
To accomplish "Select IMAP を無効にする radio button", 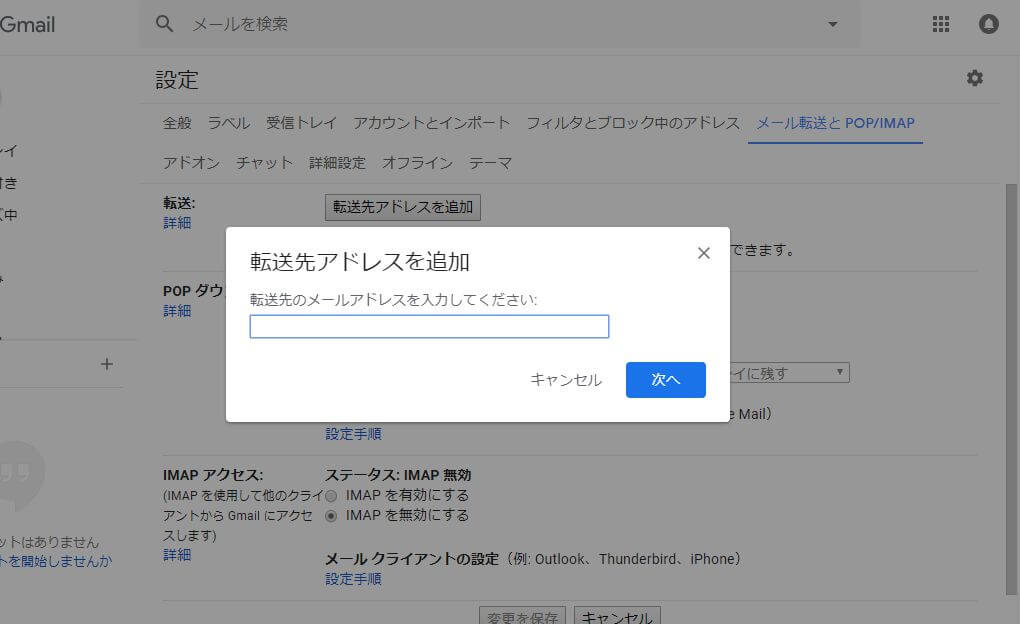I will [x=331, y=516].
